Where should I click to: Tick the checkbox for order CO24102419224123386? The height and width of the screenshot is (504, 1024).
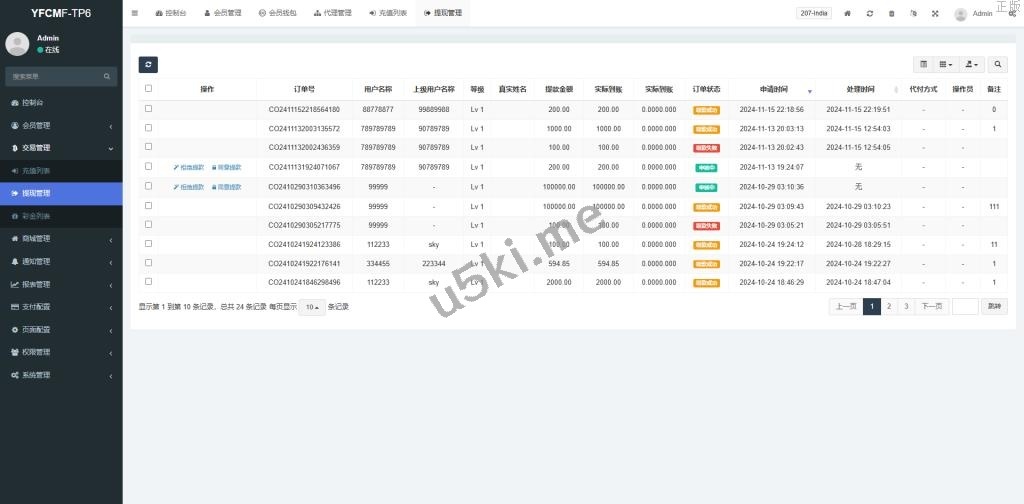[149, 244]
